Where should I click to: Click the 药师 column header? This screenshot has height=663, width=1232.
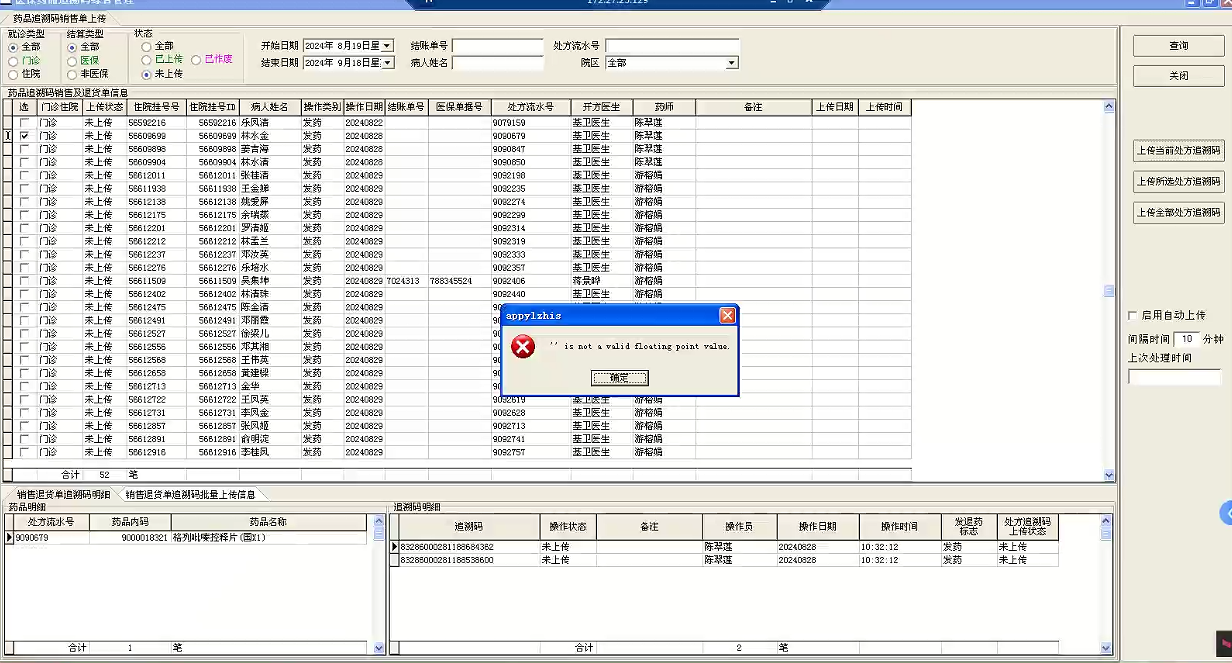(664, 107)
